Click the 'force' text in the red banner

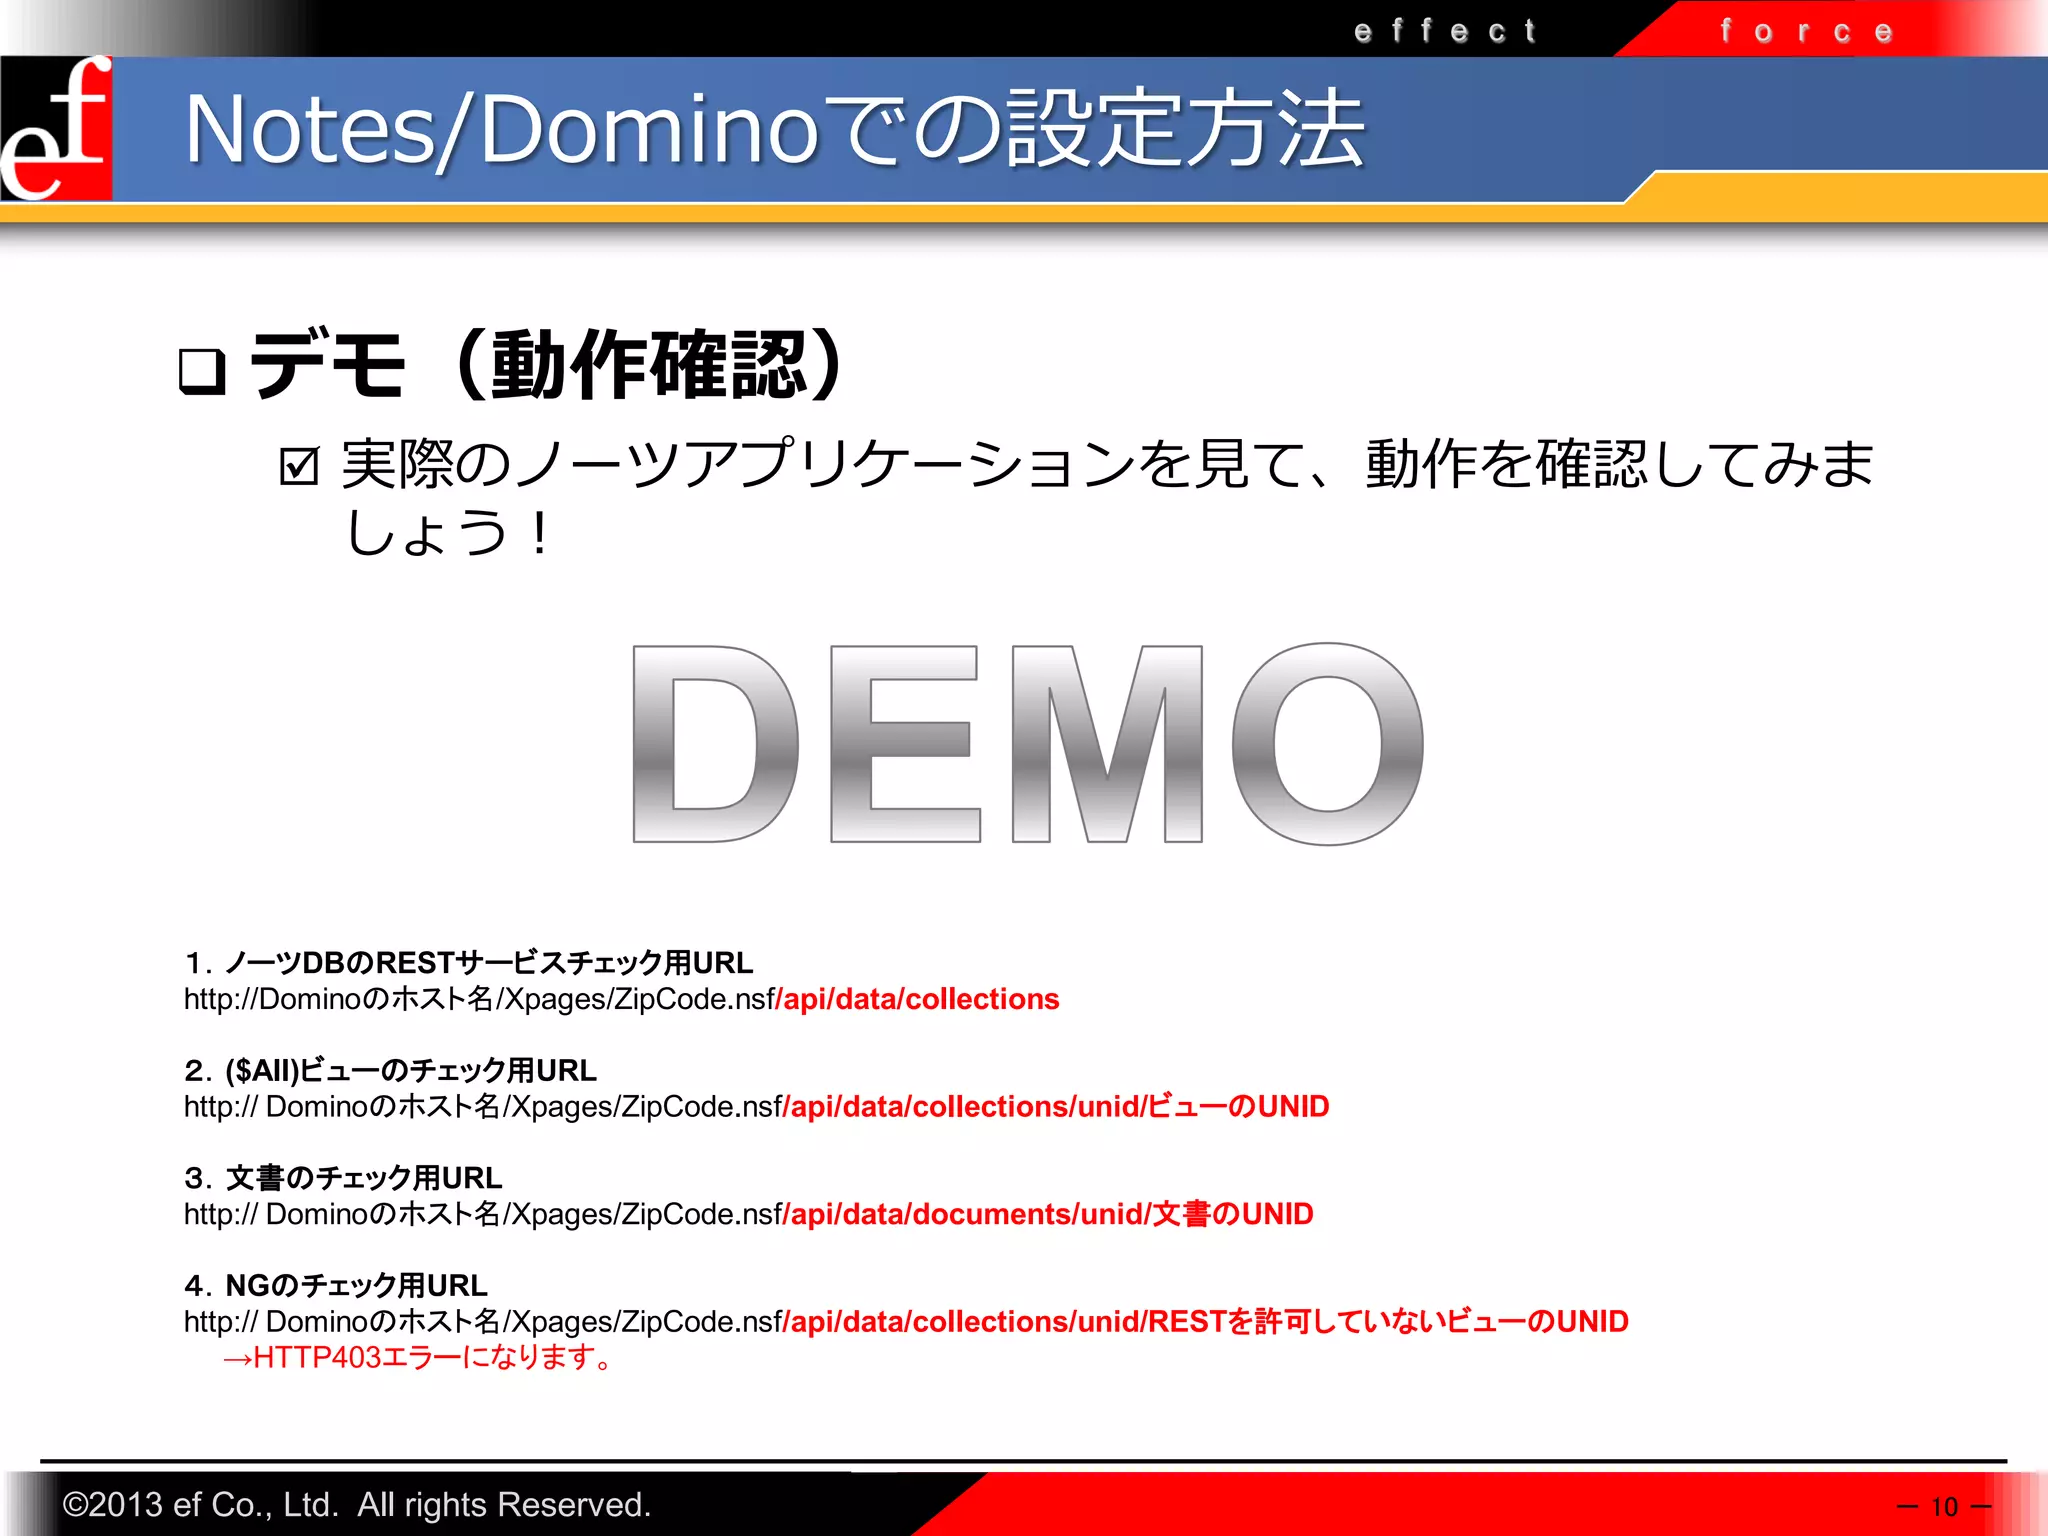click(1807, 31)
